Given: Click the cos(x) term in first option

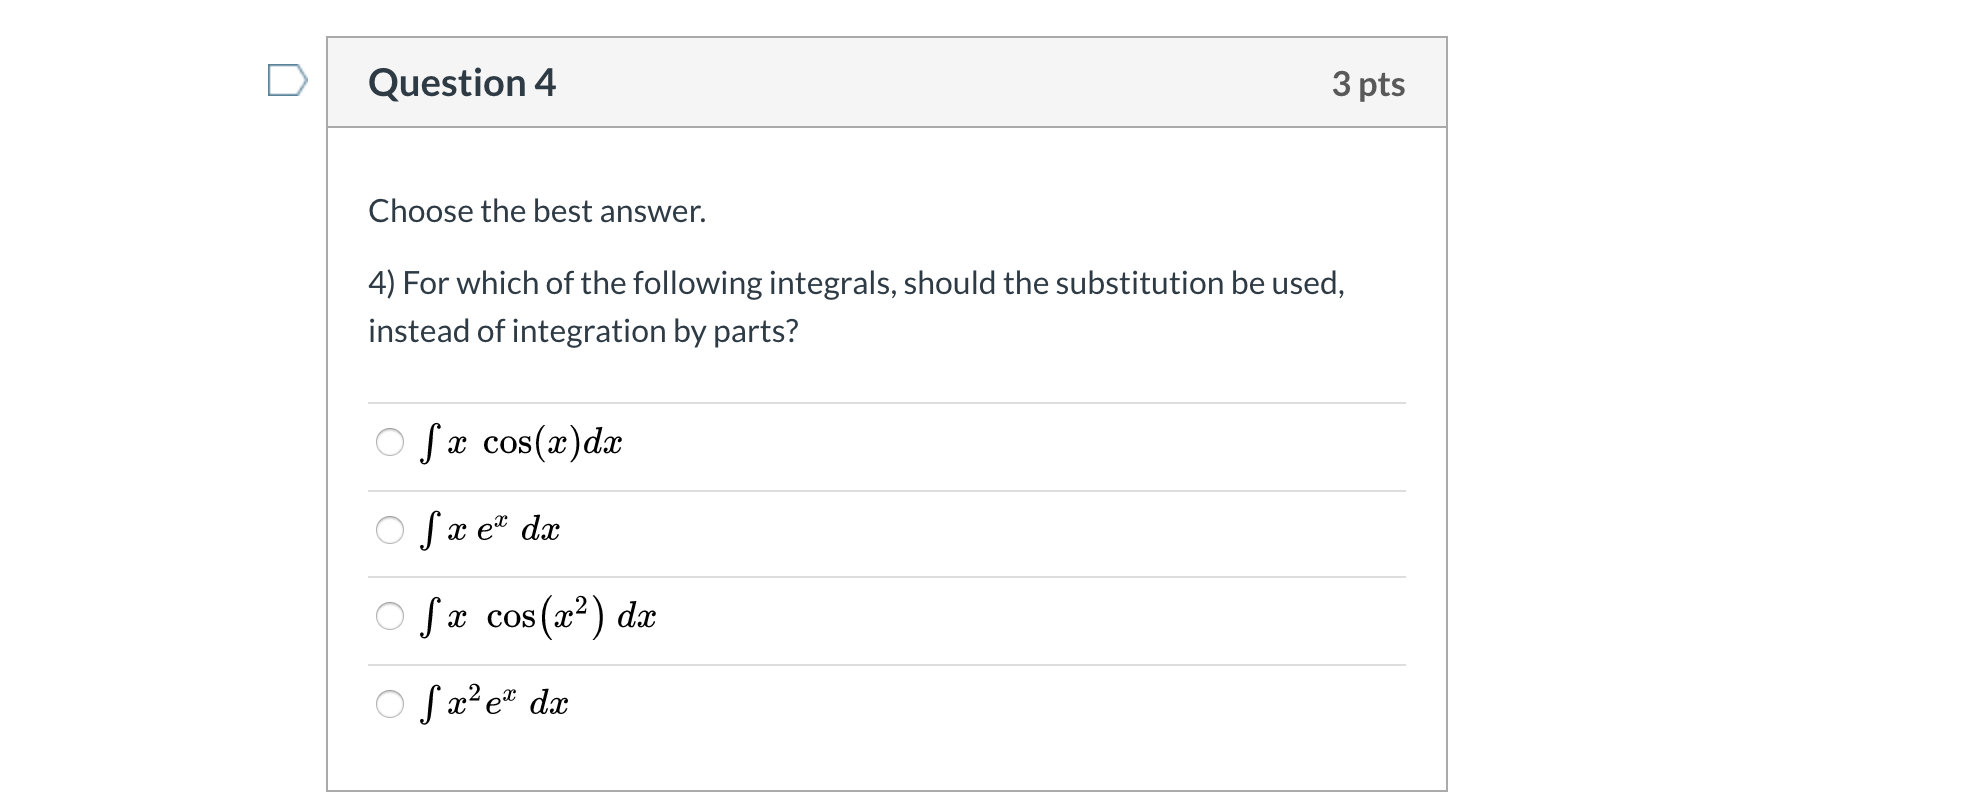Looking at the screenshot, I should [x=532, y=442].
